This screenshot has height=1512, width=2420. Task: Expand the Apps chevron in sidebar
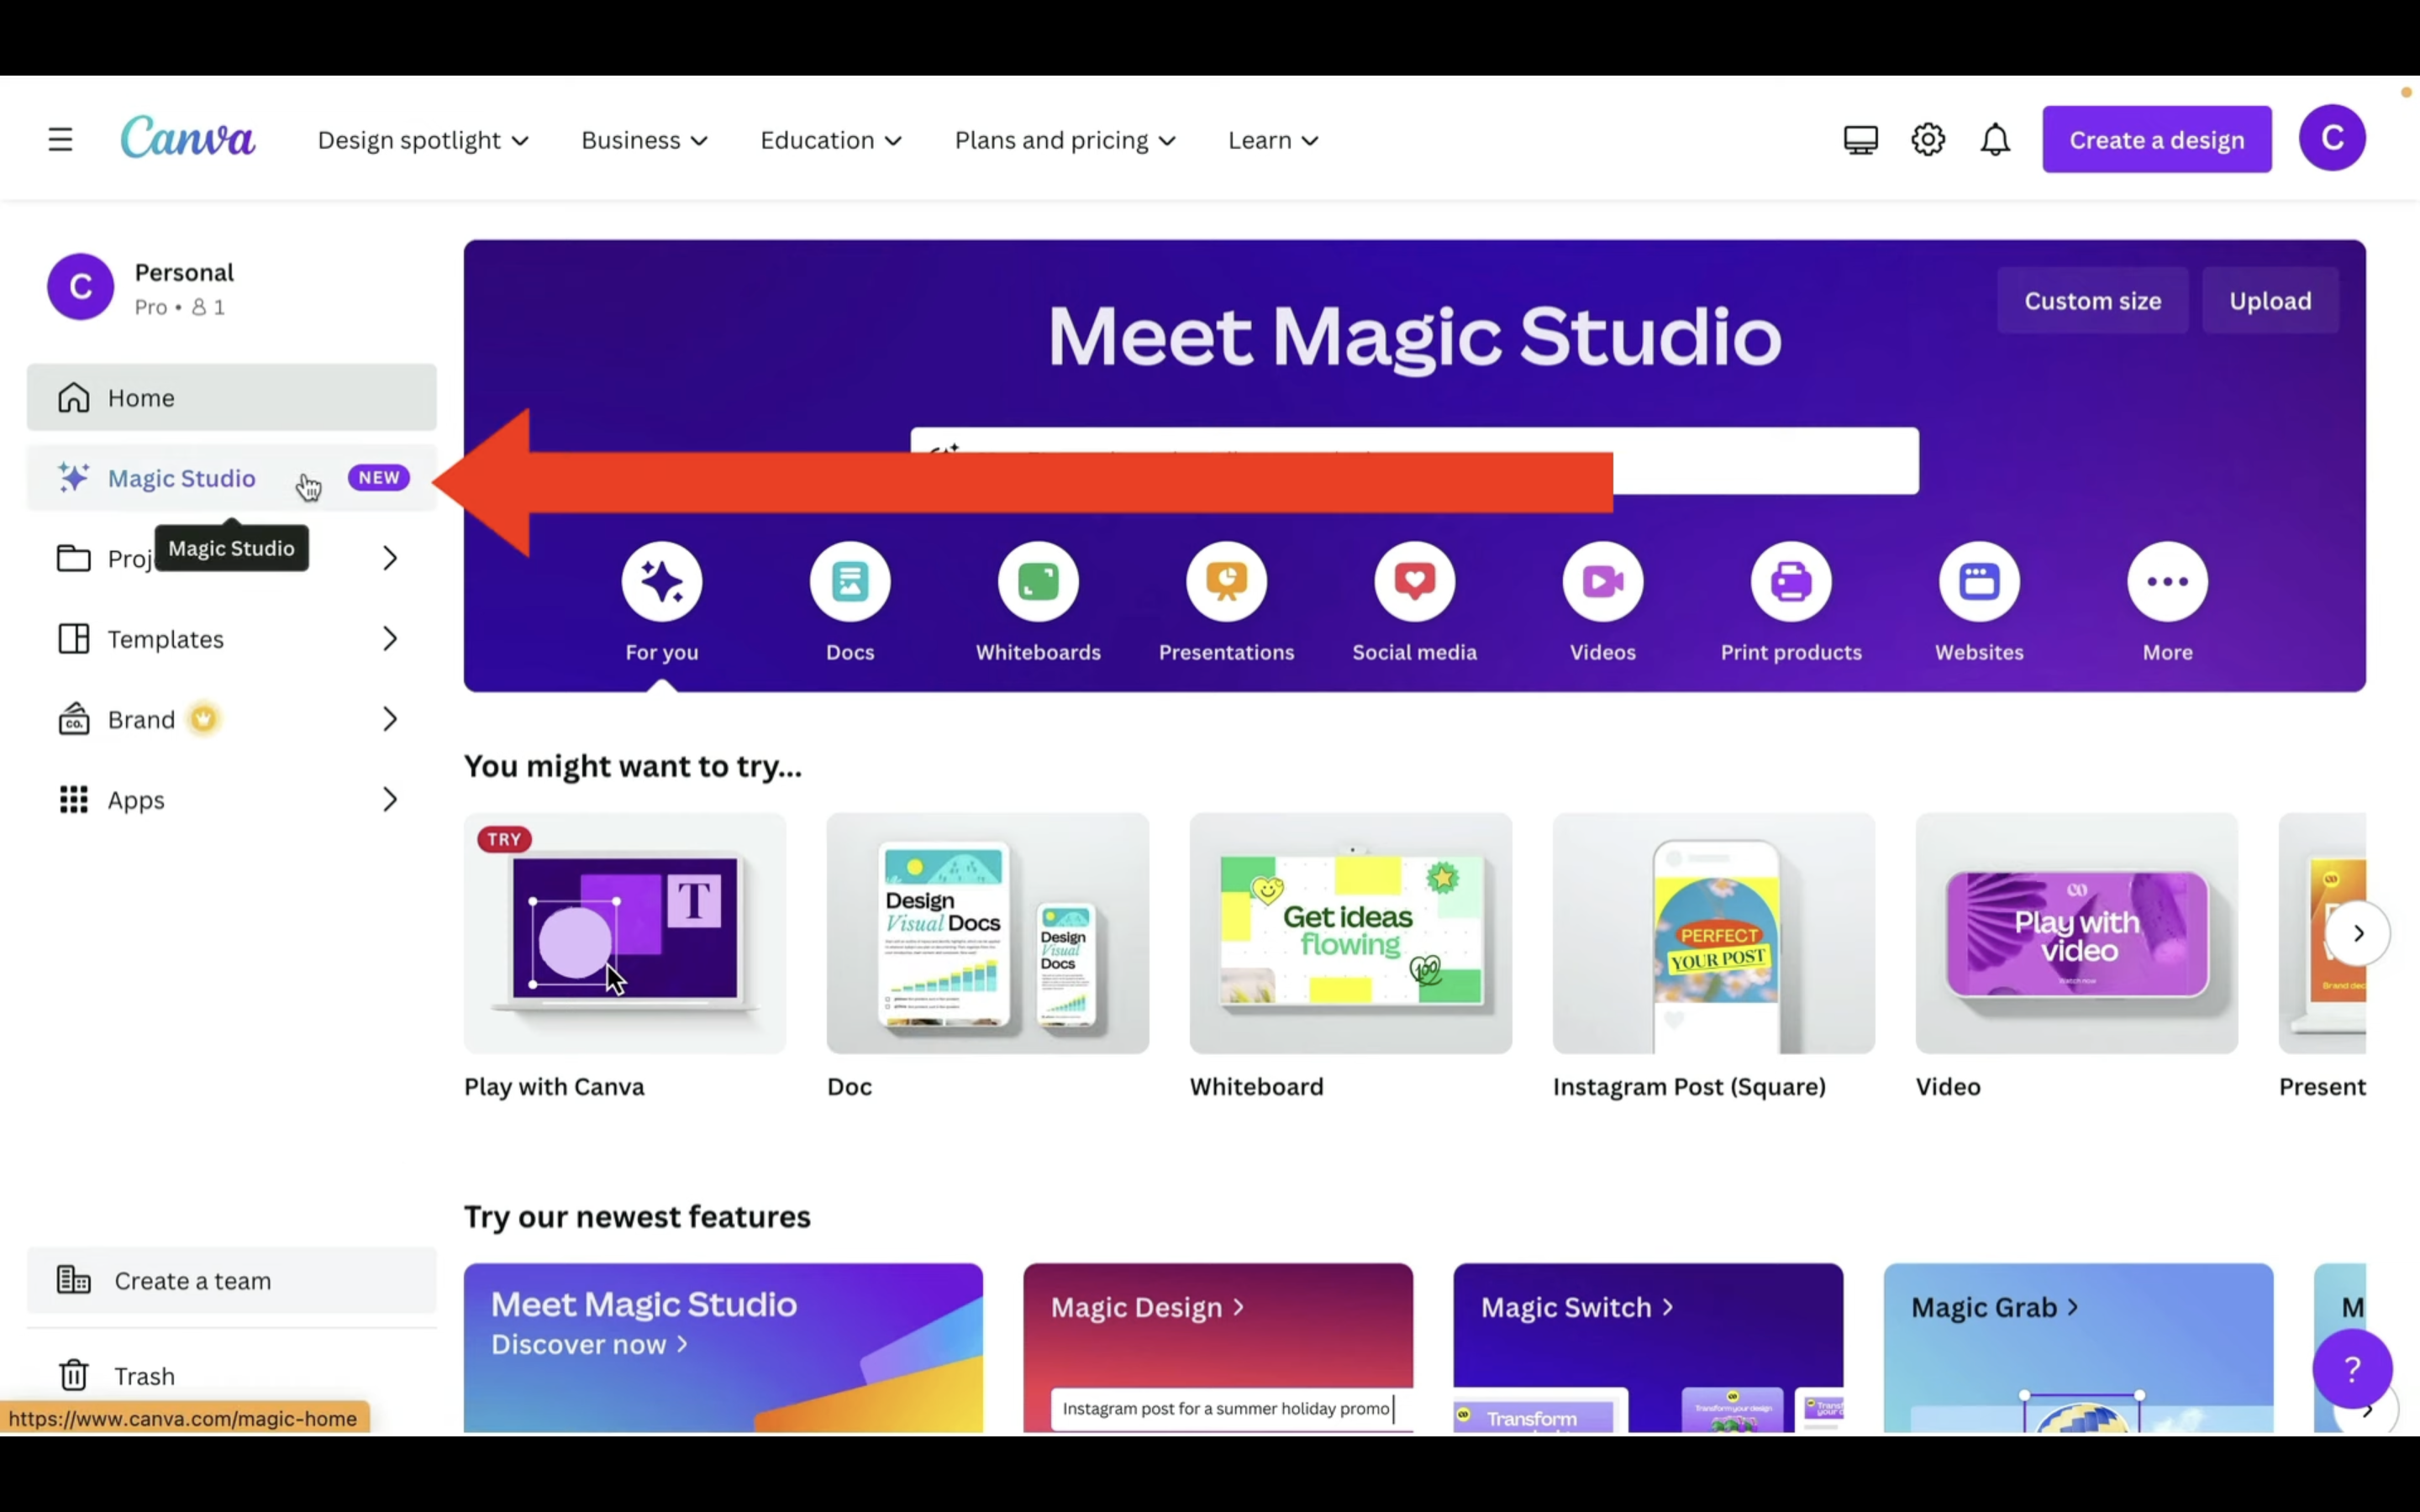(x=390, y=799)
